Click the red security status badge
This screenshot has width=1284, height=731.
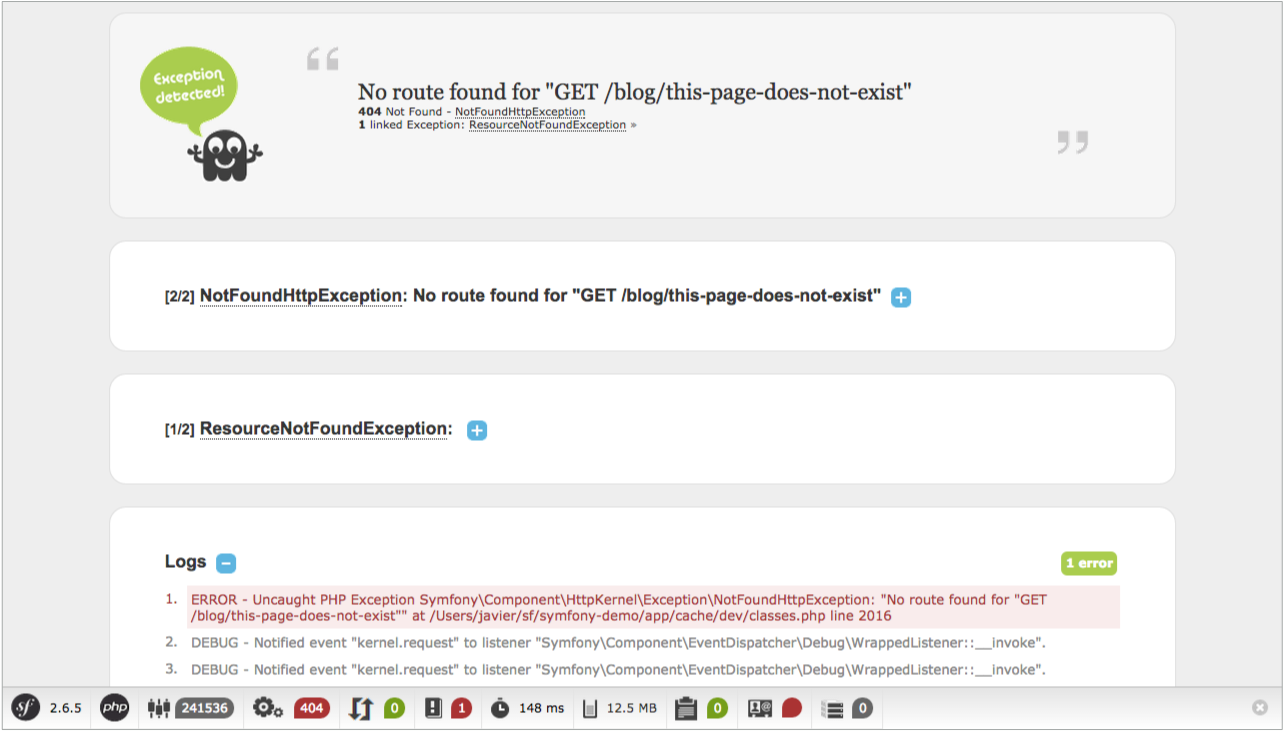[x=792, y=708]
